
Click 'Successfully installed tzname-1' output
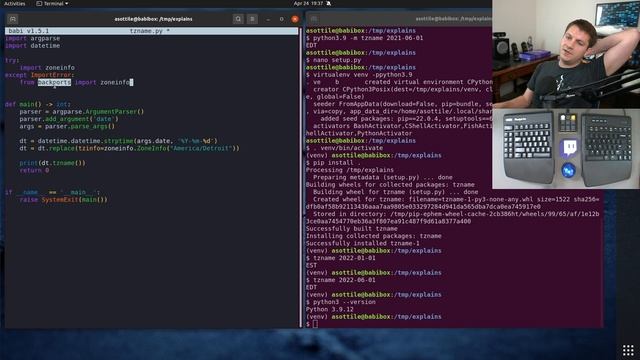point(363,244)
